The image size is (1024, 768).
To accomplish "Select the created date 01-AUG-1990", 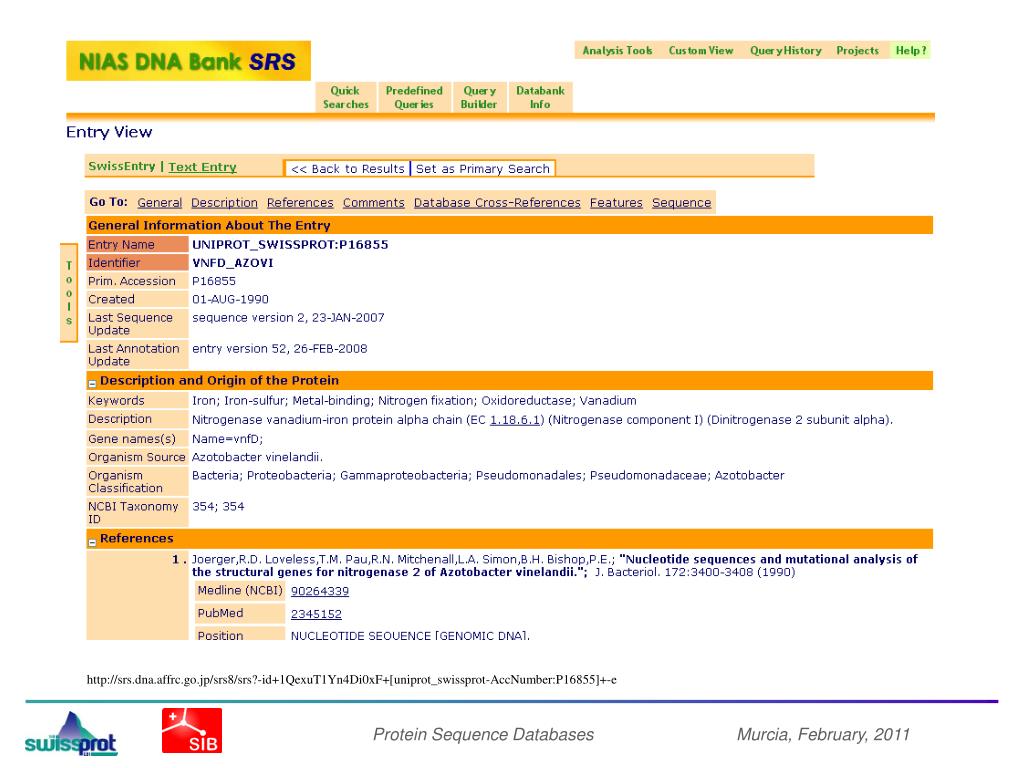I will 230,299.
